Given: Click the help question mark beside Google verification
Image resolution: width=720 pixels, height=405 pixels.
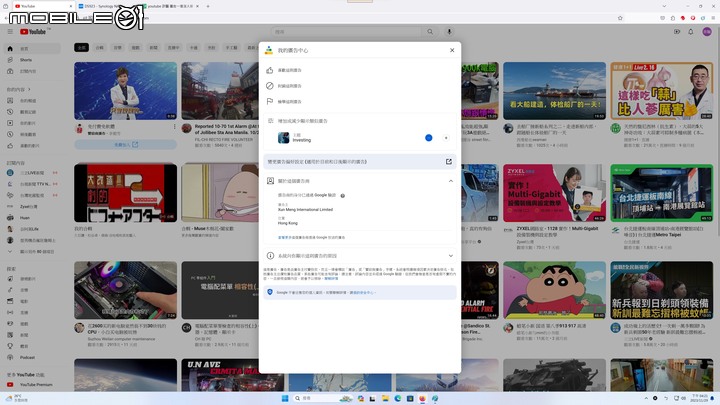Looking at the screenshot, I should (x=343, y=196).
